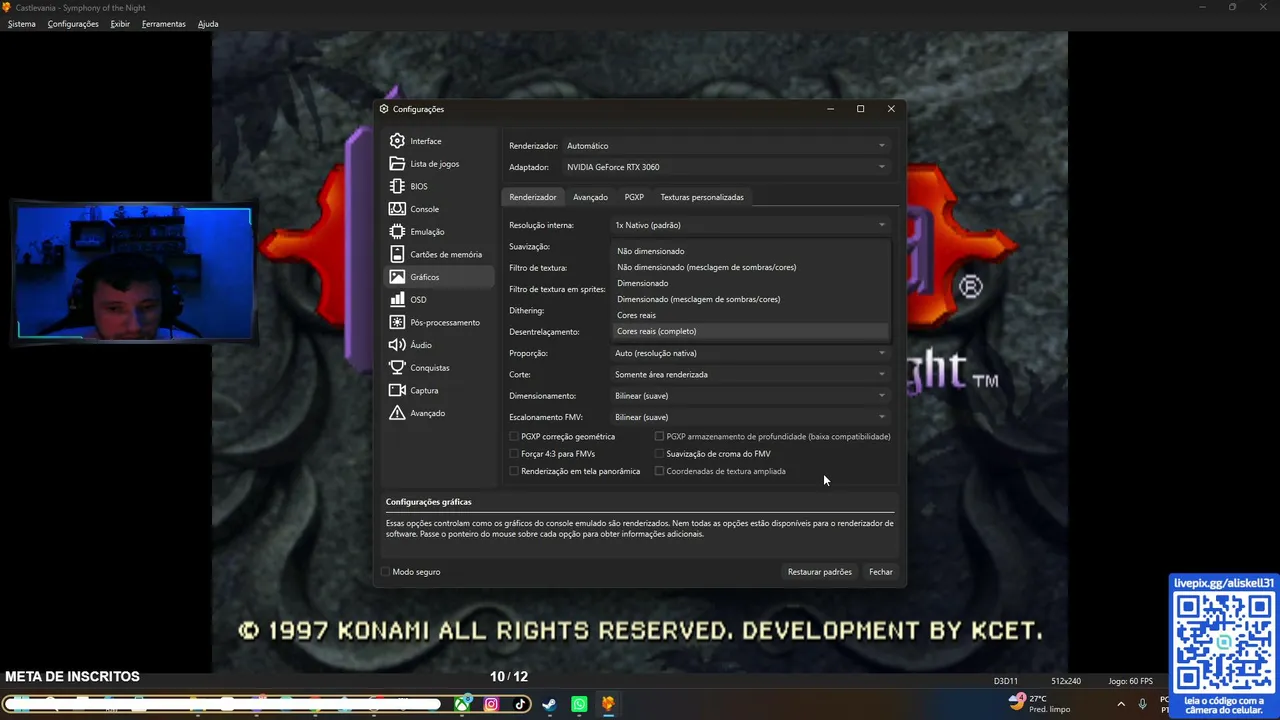Screen dimensions: 1280x720
Task: Select the Lista de jogos icon
Action: click(x=397, y=164)
